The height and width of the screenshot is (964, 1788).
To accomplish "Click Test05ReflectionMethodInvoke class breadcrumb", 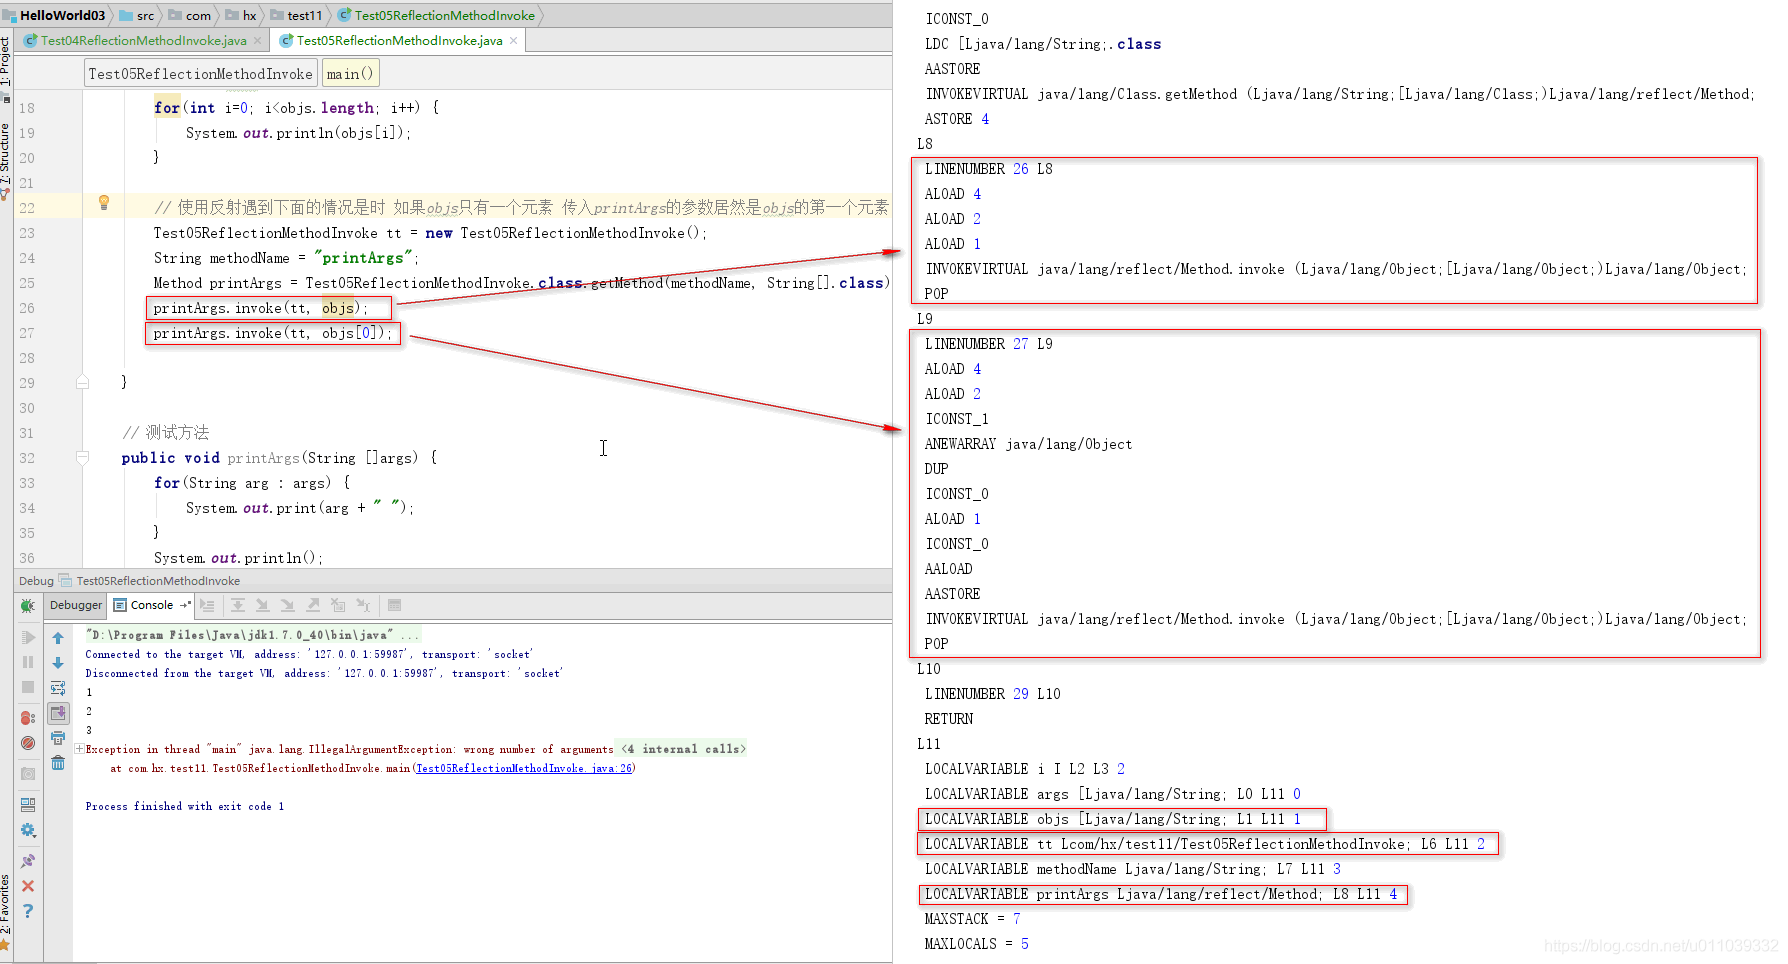I will pyautogui.click(x=437, y=15).
